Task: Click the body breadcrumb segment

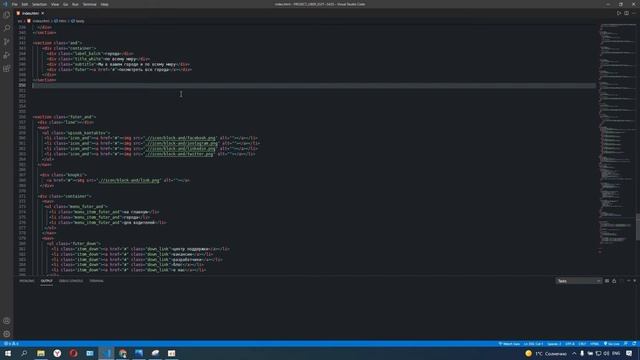Action: 78,21
